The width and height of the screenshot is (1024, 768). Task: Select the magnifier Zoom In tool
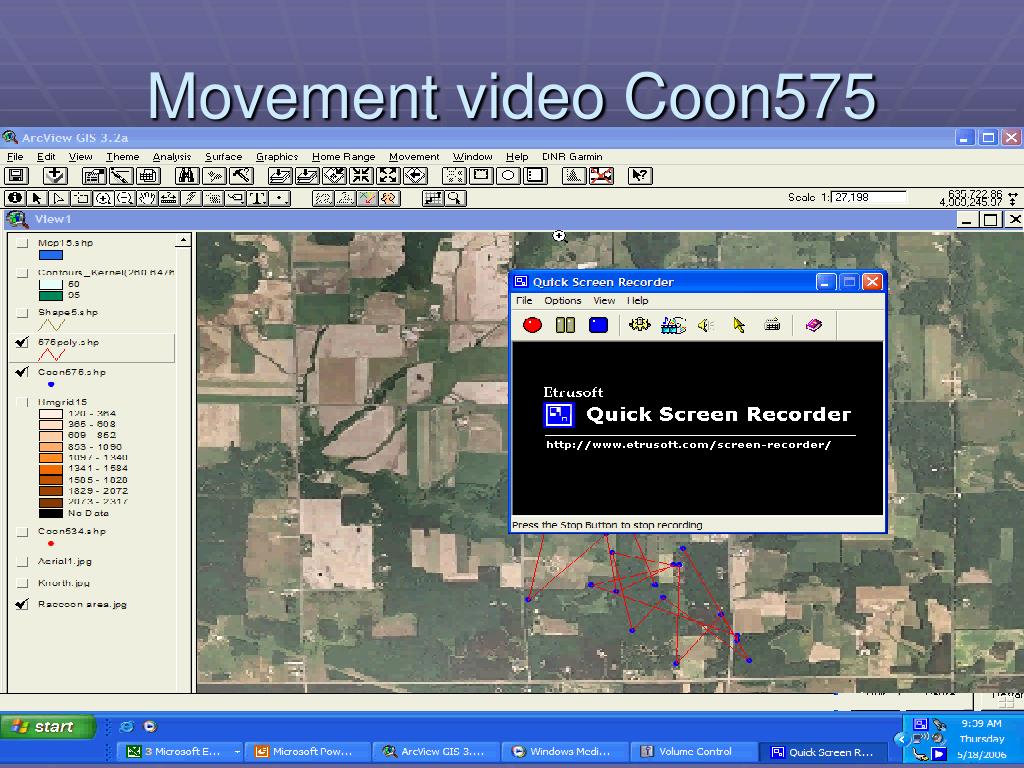(x=103, y=198)
